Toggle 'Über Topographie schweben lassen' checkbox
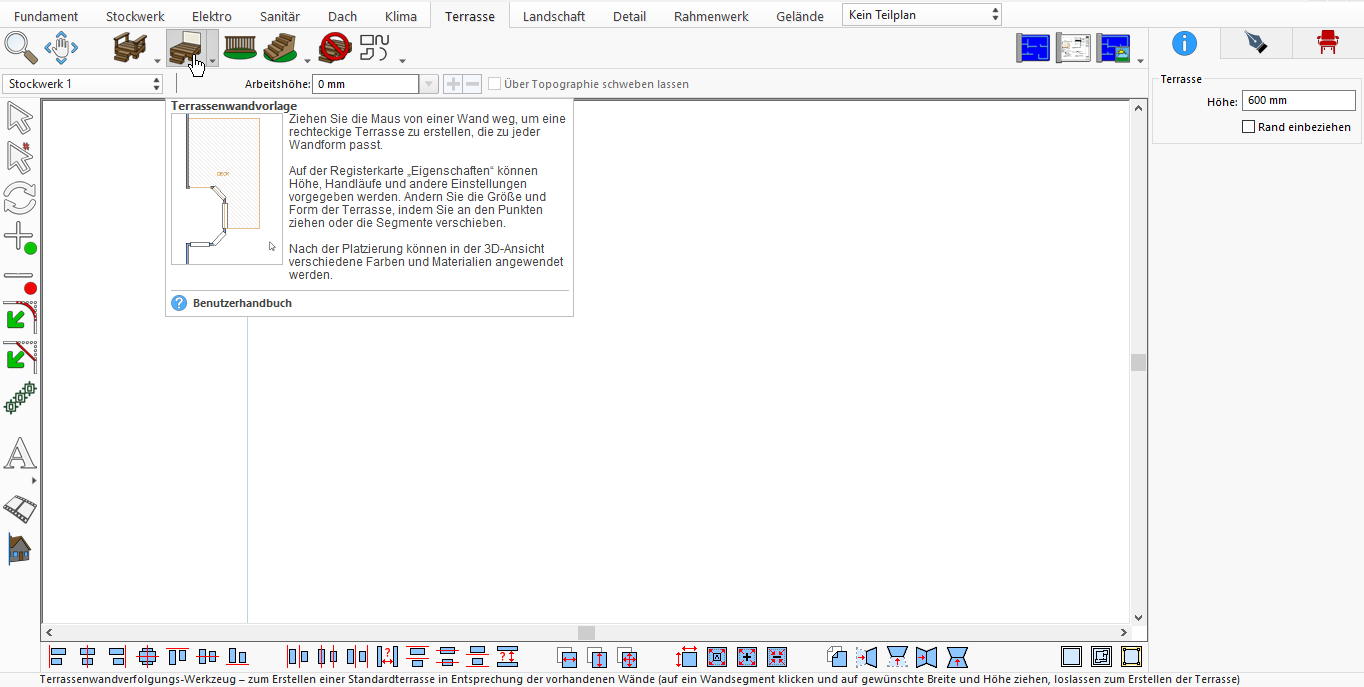 (x=494, y=84)
